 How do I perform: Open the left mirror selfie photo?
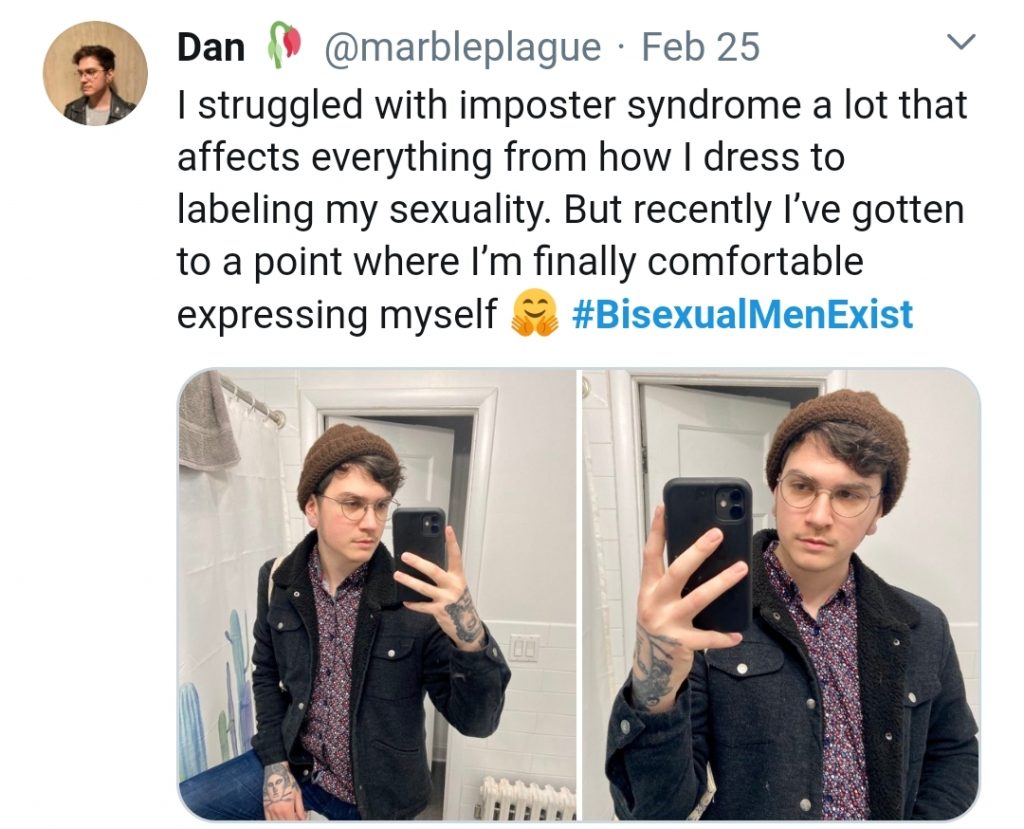coord(377,595)
